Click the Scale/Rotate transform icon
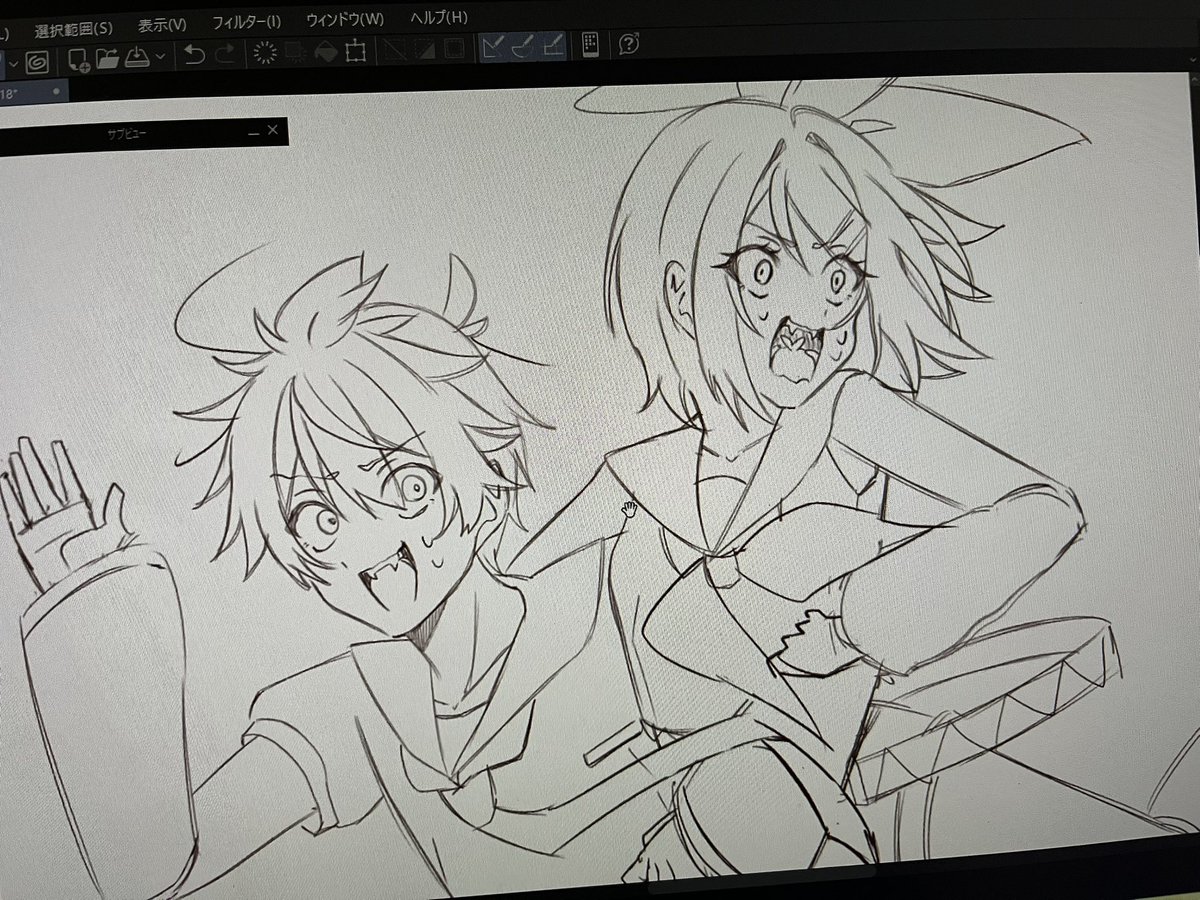1200x900 pixels. click(x=356, y=50)
